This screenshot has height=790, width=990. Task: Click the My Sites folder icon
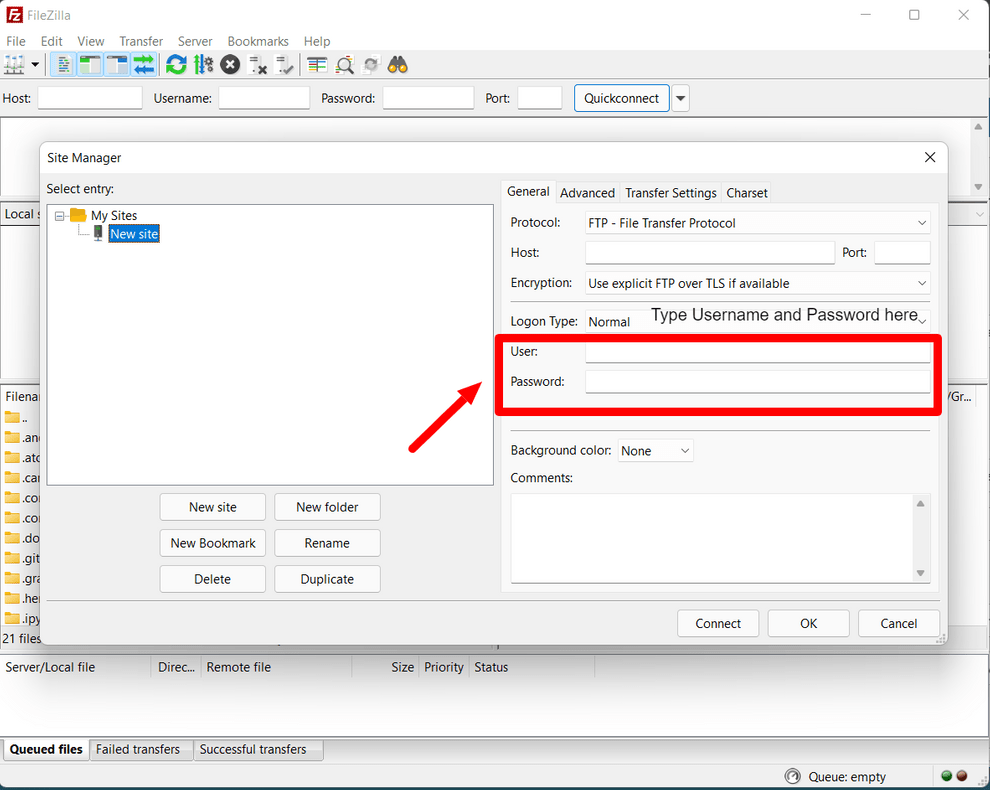[78, 215]
